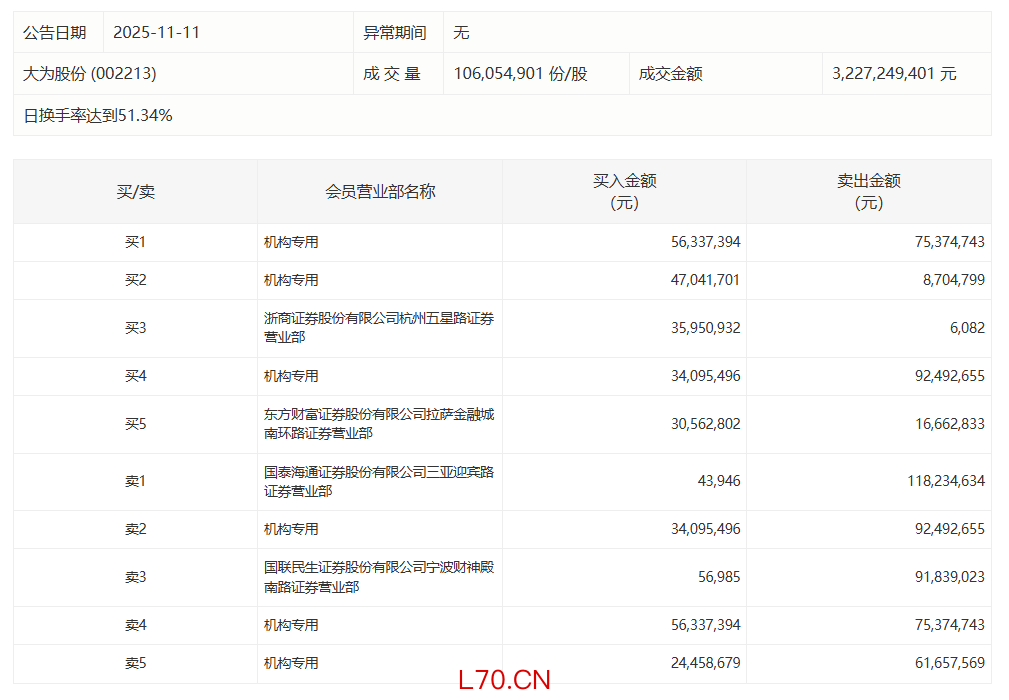Click the 日换手率达到51.34% reason text

coord(98,115)
